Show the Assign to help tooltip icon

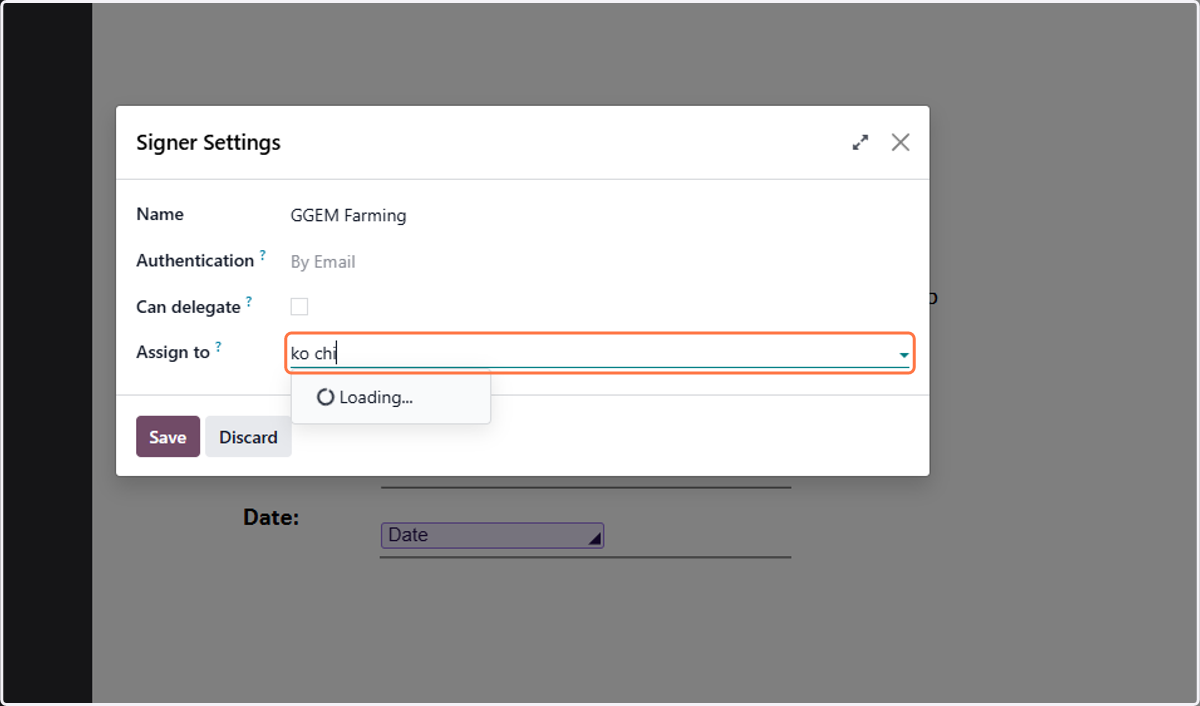click(x=218, y=347)
